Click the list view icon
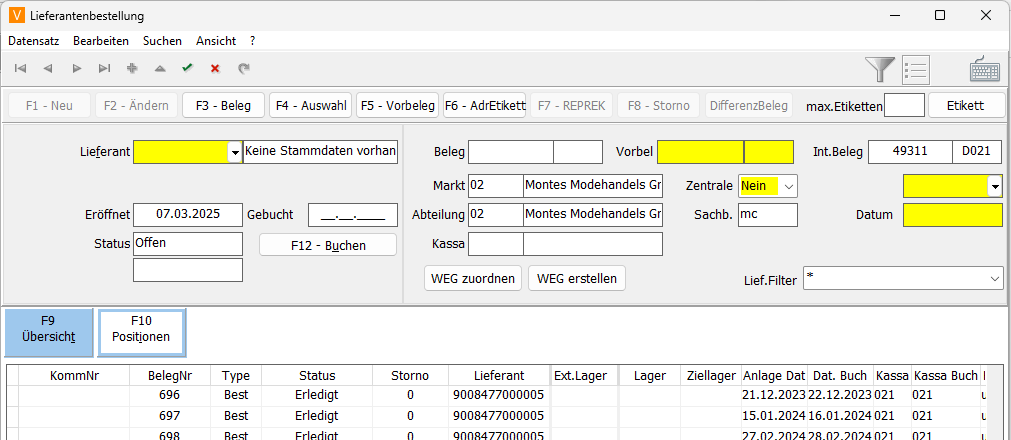 (x=916, y=69)
